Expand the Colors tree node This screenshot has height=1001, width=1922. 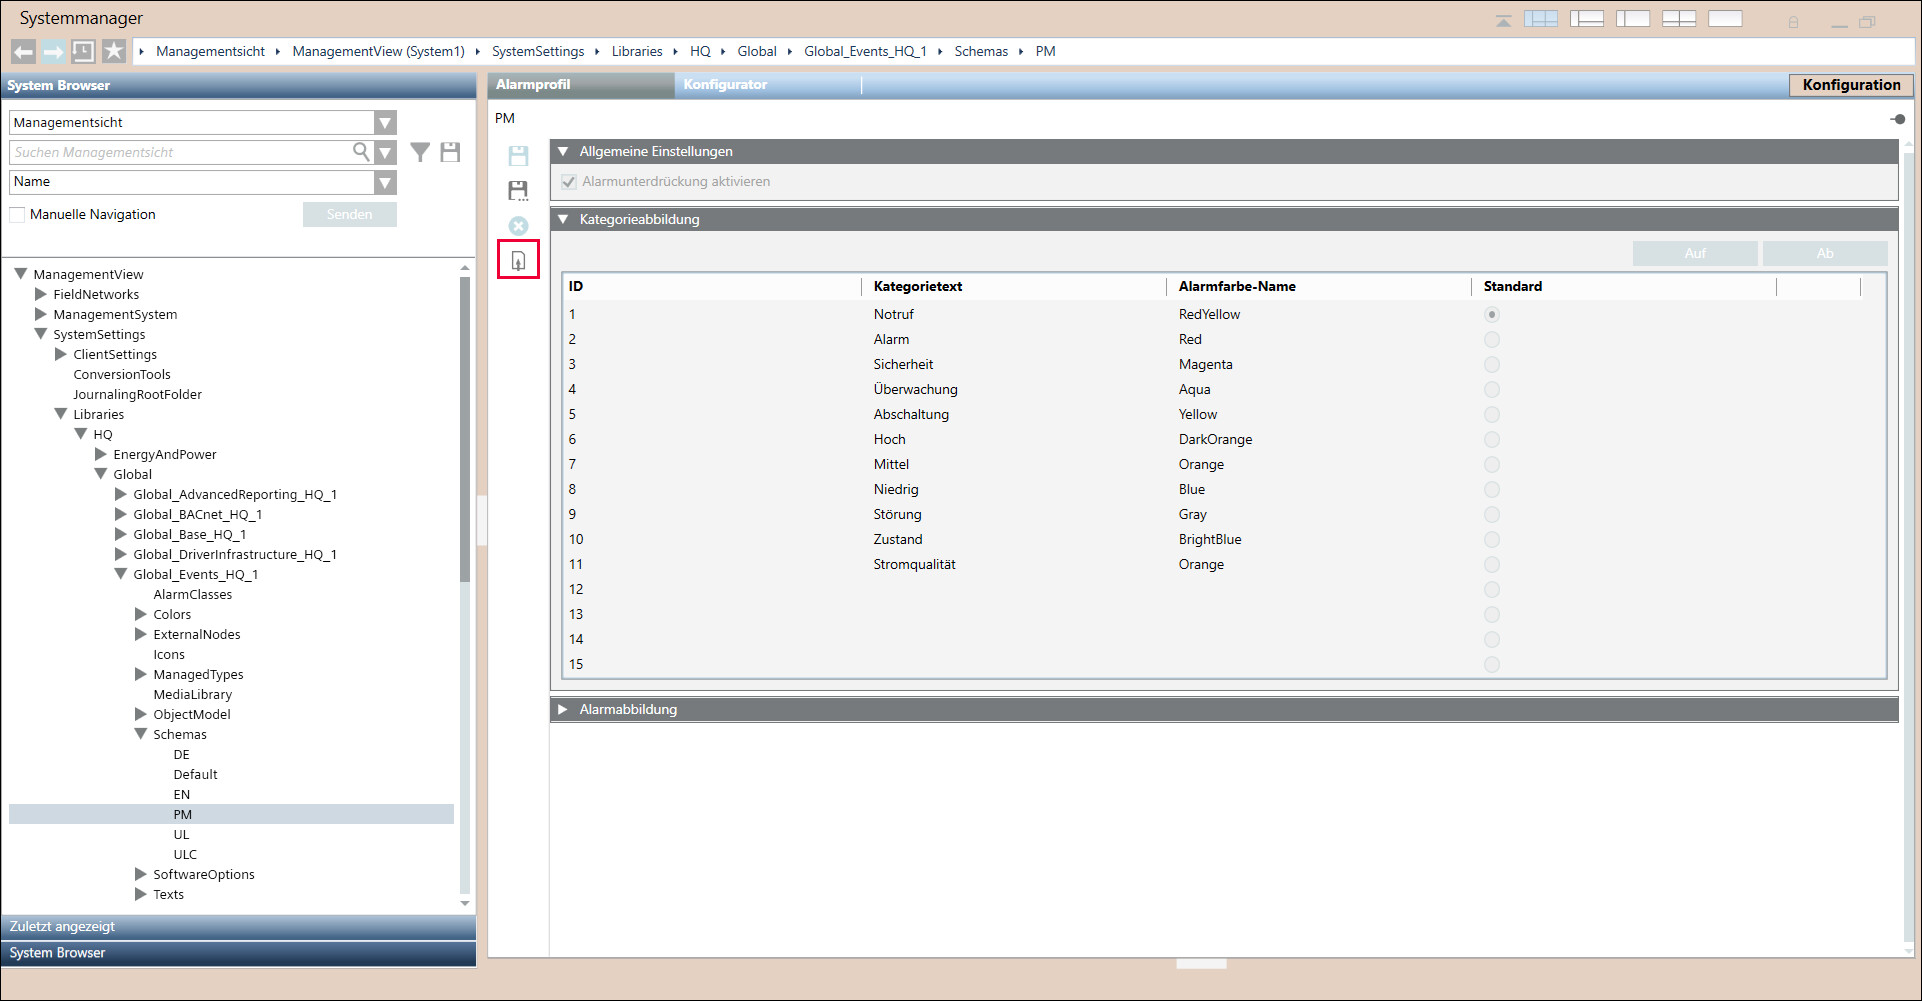pos(141,615)
